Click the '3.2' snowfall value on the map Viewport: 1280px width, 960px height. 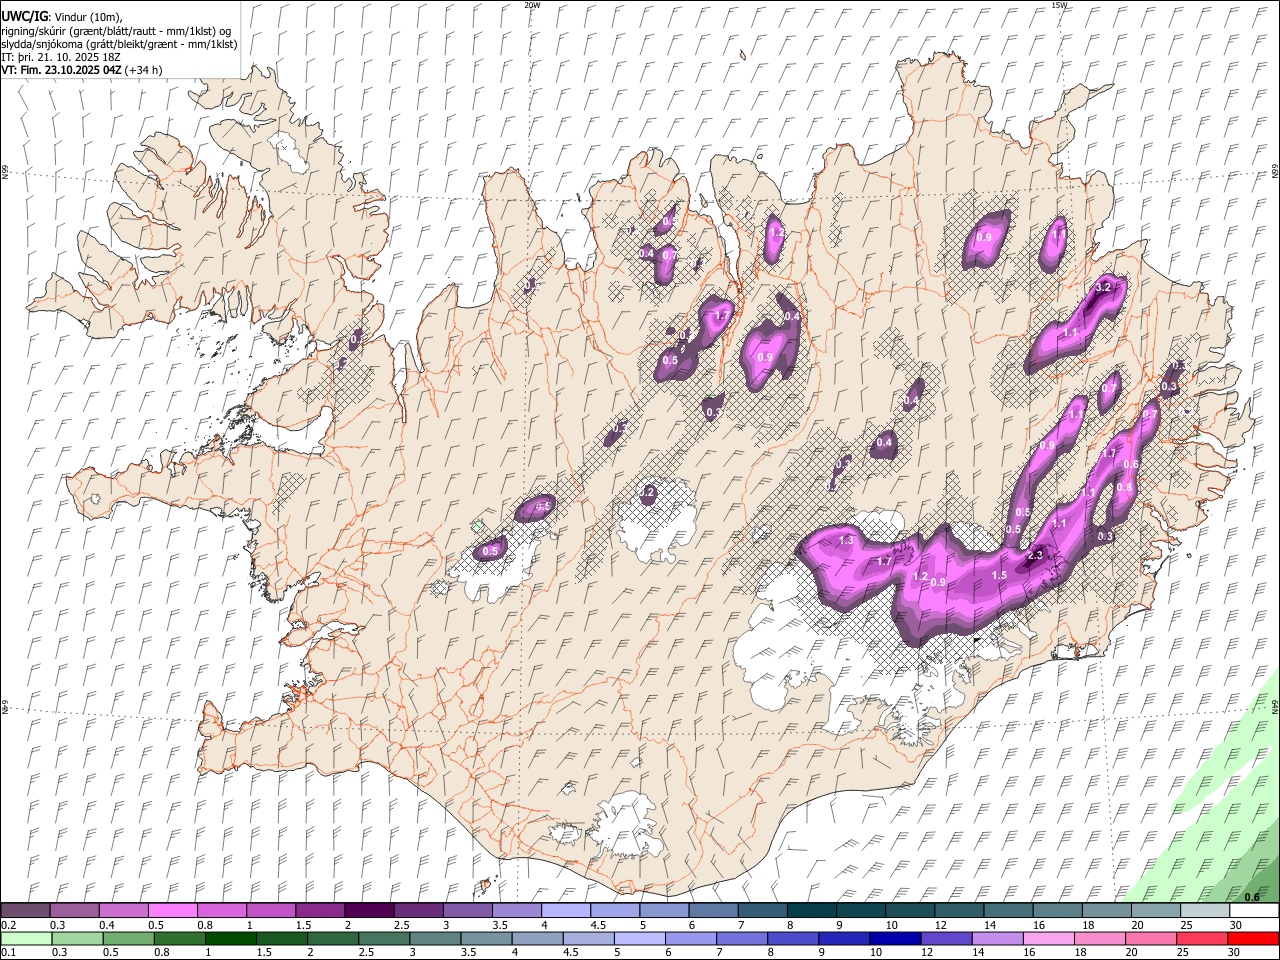click(1104, 287)
